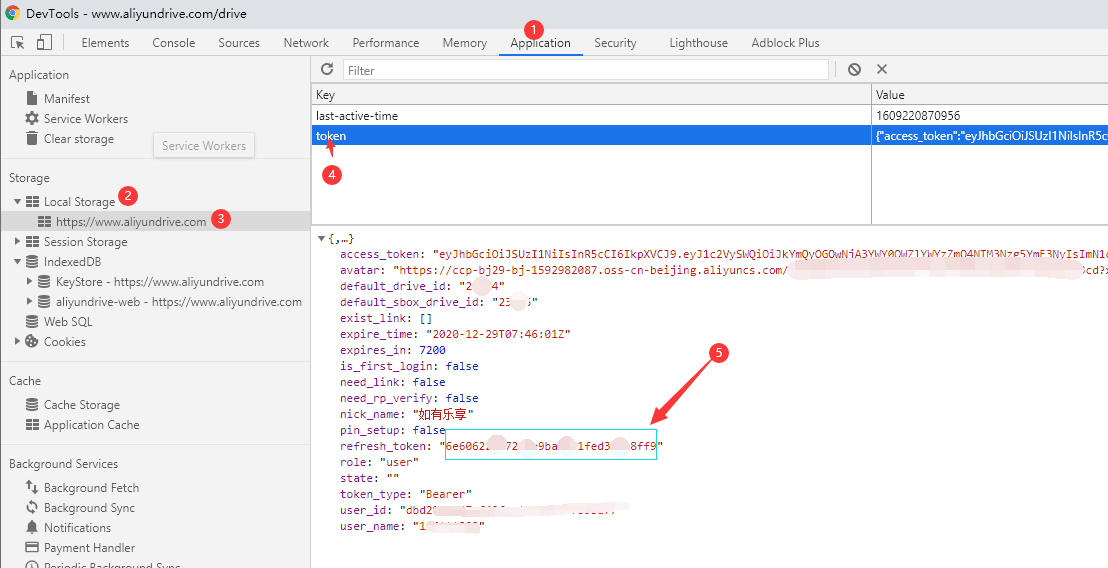The image size is (1108, 568).
Task: Switch to the Network tab
Action: tap(306, 43)
